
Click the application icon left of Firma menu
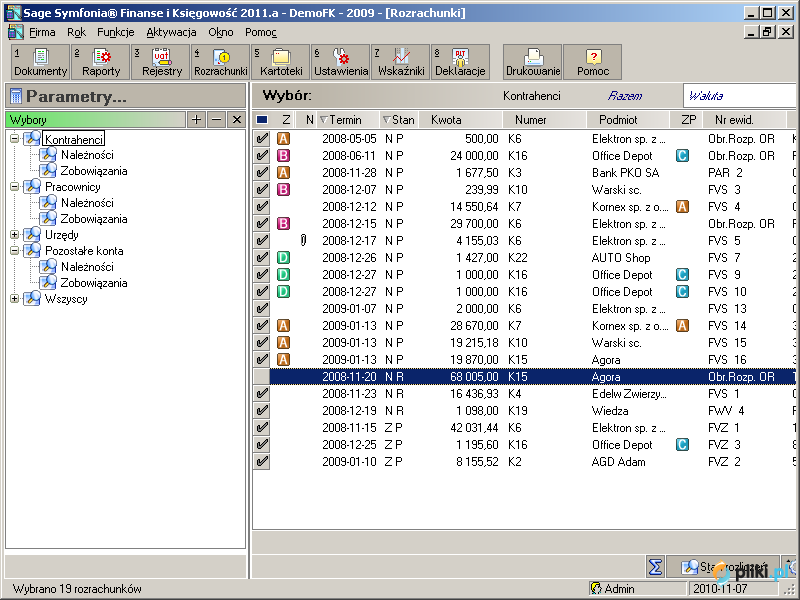click(x=15, y=32)
